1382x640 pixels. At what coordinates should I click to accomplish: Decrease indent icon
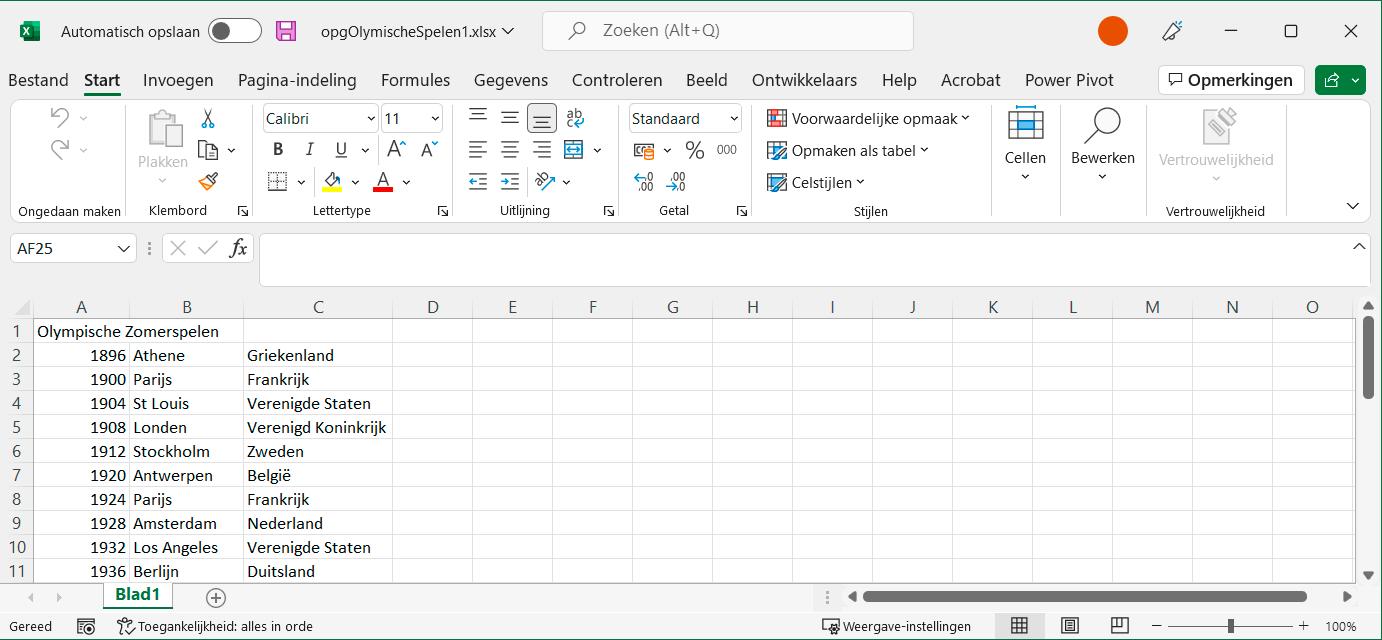coord(478,182)
